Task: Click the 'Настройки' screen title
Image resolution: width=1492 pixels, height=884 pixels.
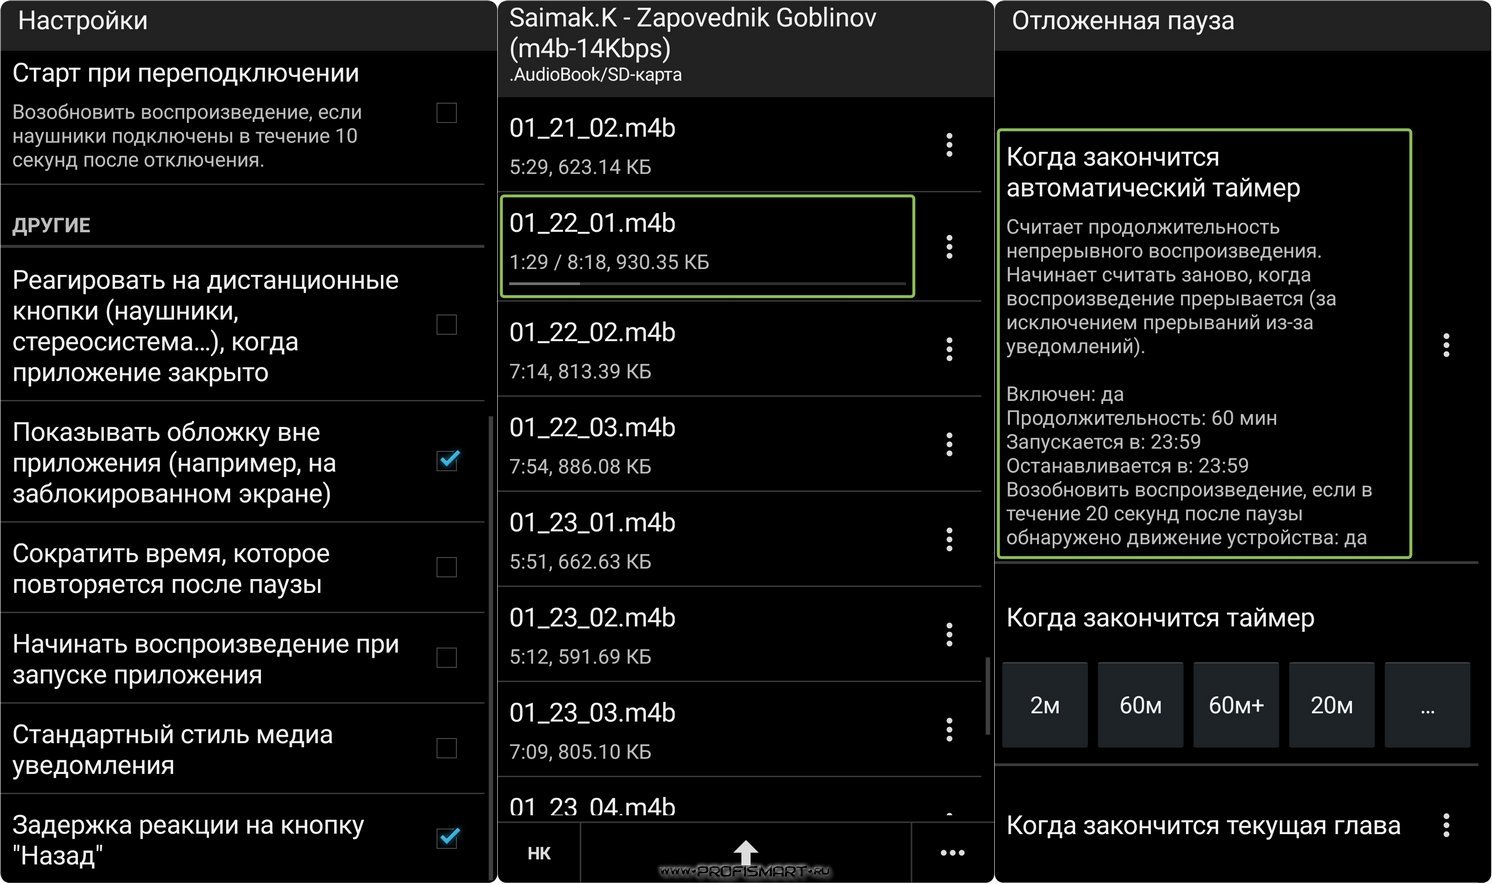Action: [82, 21]
